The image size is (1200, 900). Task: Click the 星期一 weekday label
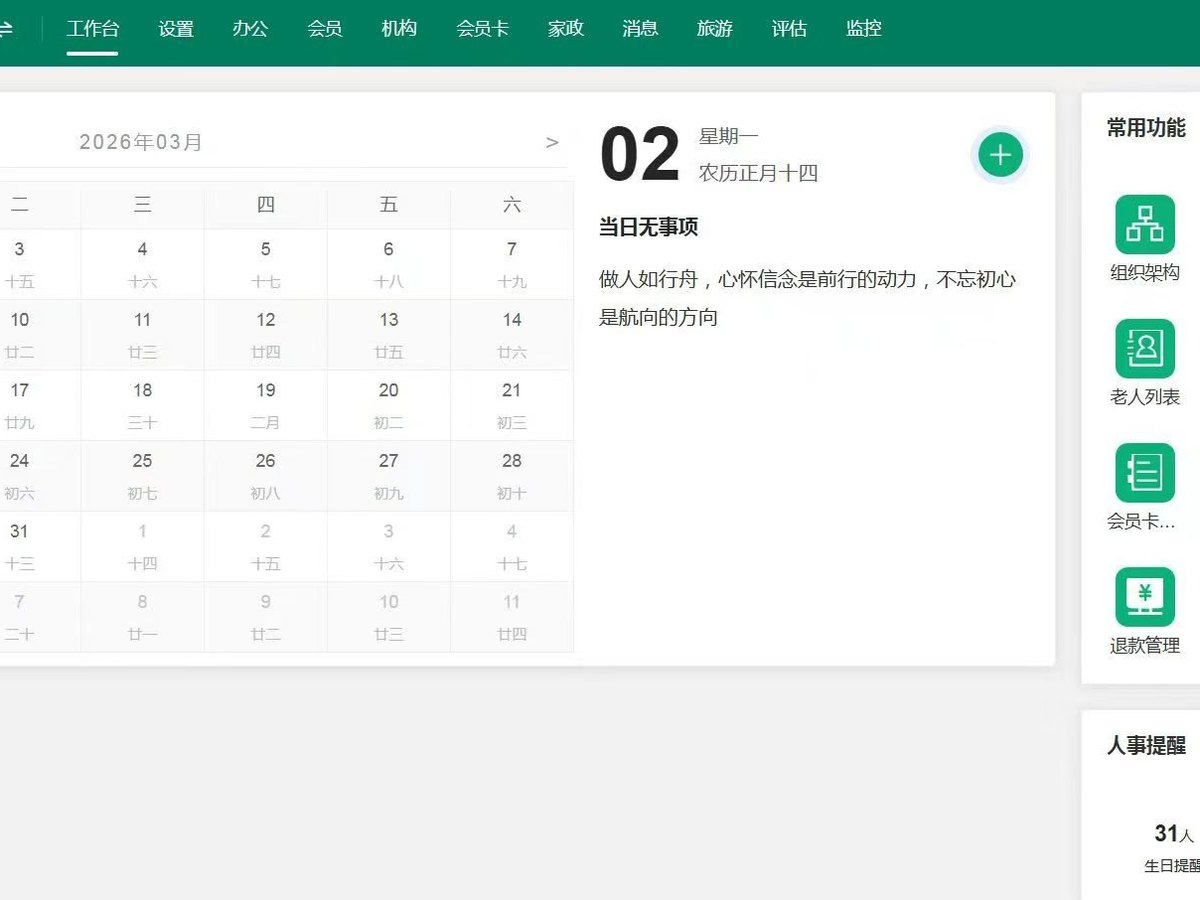point(728,136)
